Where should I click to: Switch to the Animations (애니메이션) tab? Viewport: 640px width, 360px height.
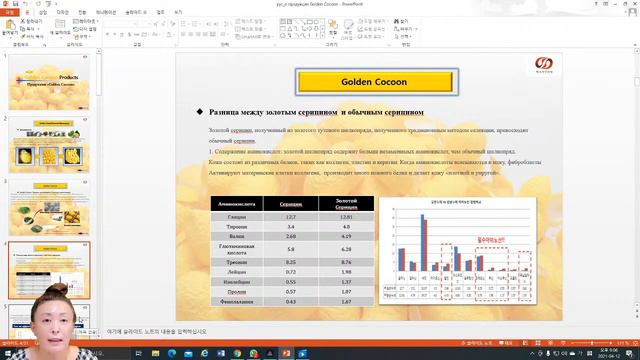[106, 12]
